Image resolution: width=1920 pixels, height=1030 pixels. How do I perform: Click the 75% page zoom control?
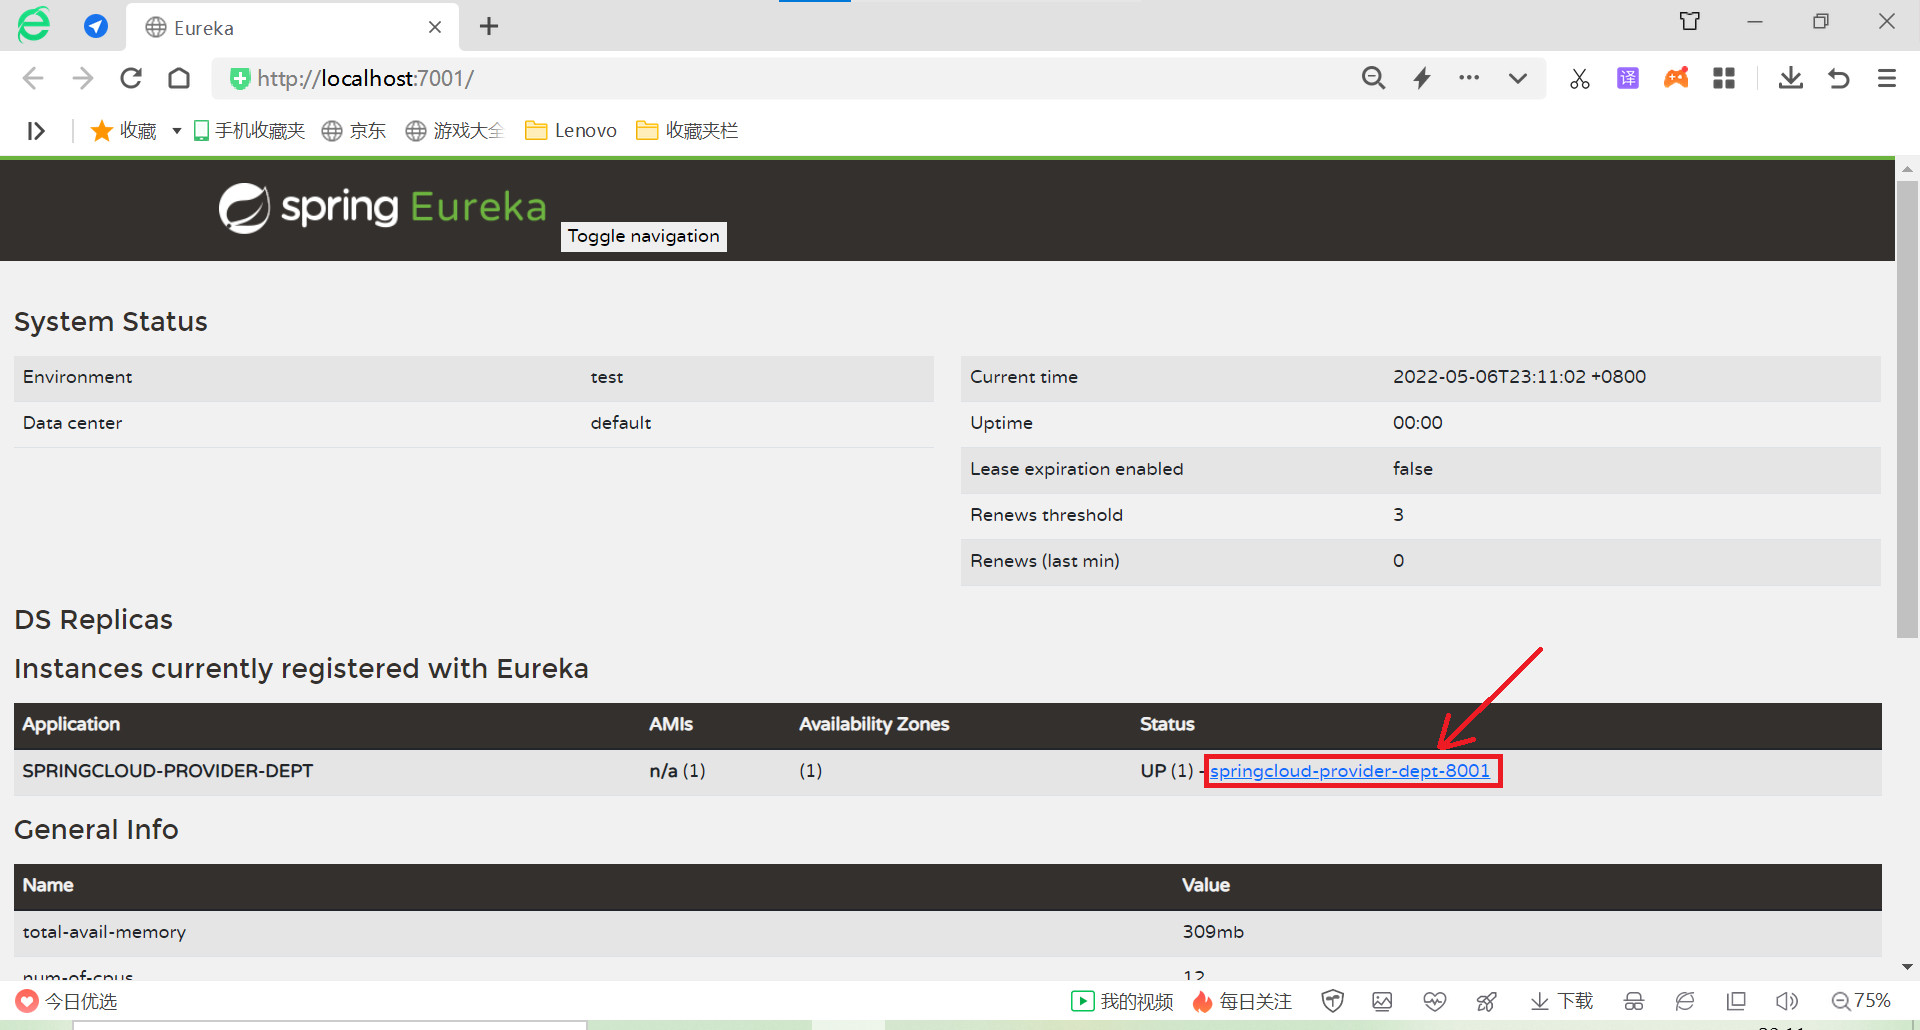coord(1861,1001)
